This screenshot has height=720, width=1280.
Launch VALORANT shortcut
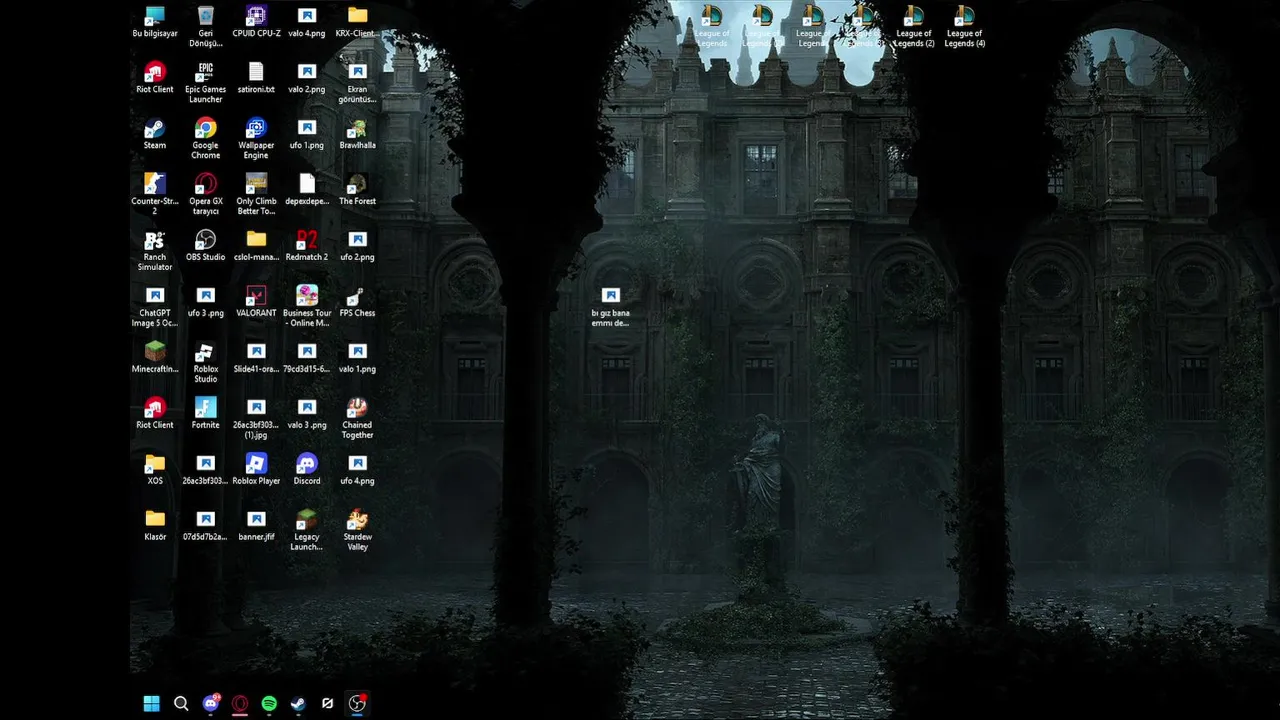coord(256,302)
